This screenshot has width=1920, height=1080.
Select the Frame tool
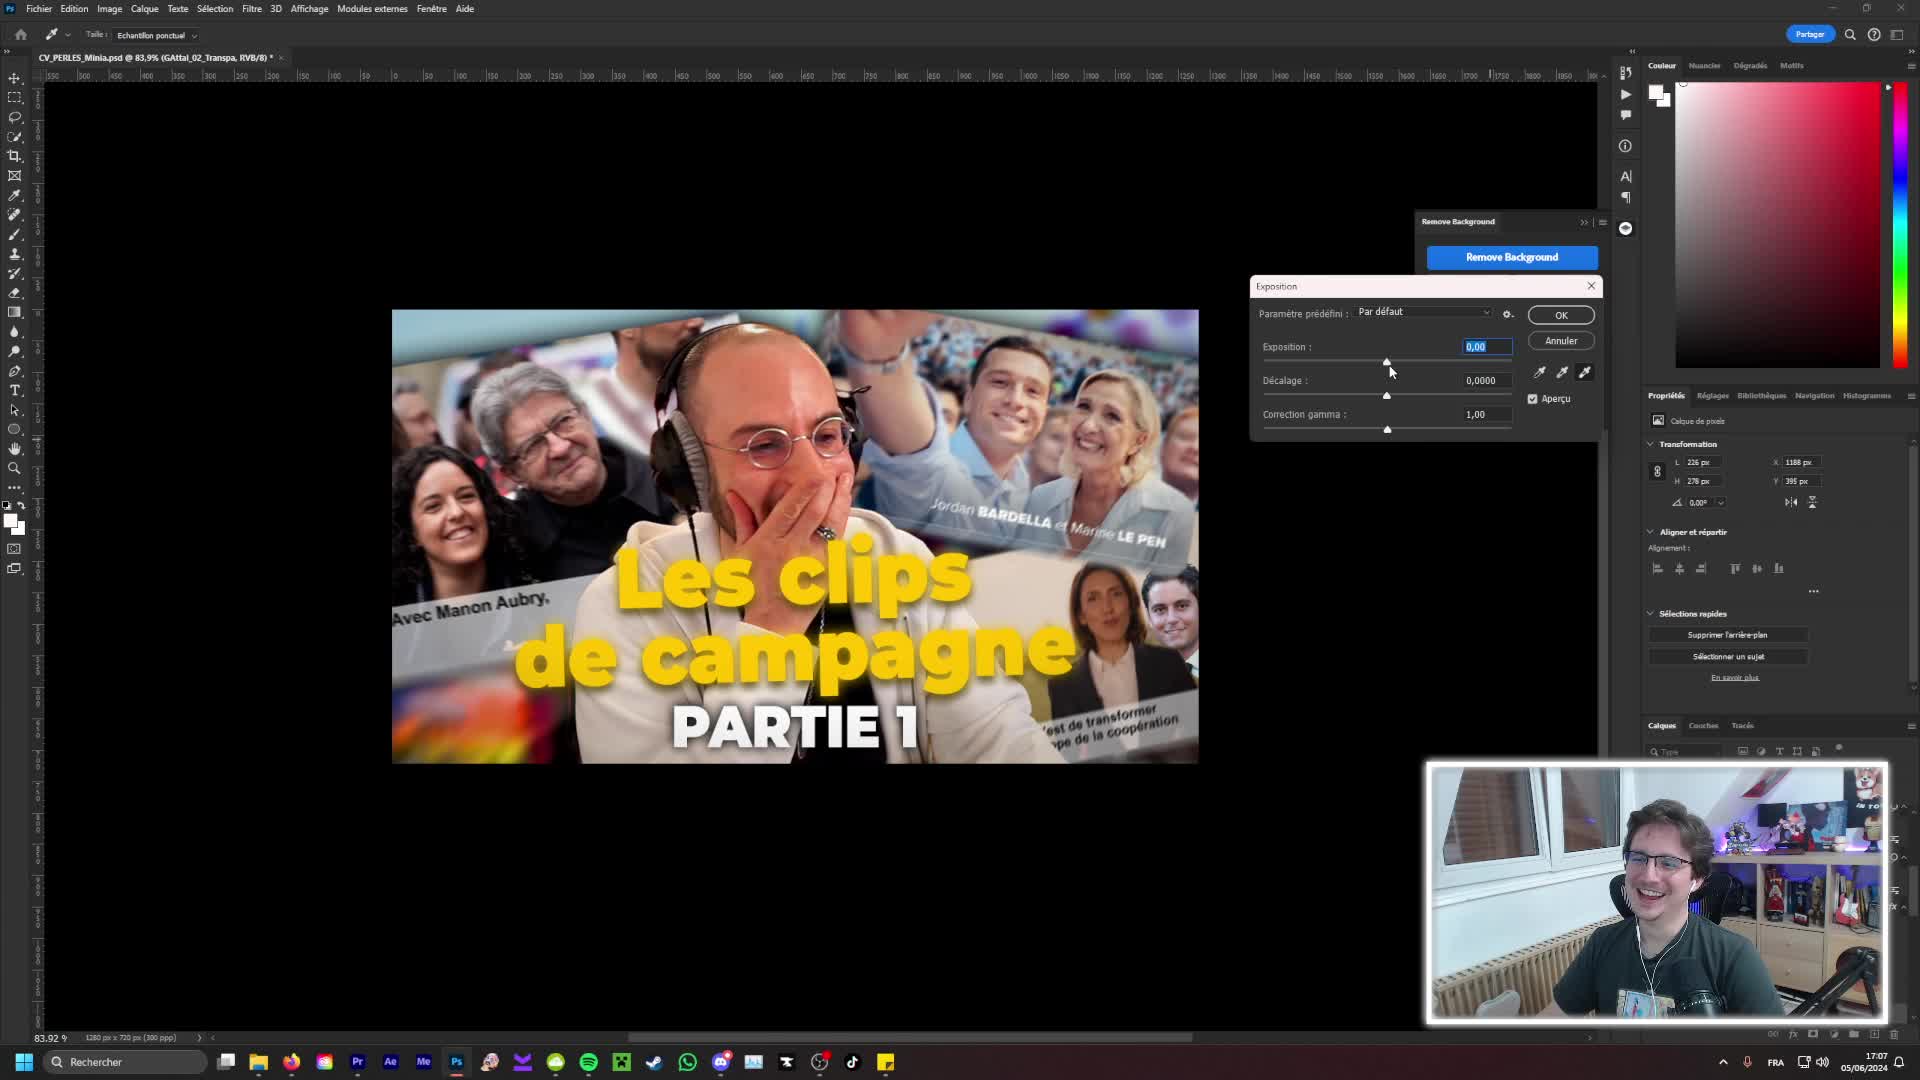14,176
